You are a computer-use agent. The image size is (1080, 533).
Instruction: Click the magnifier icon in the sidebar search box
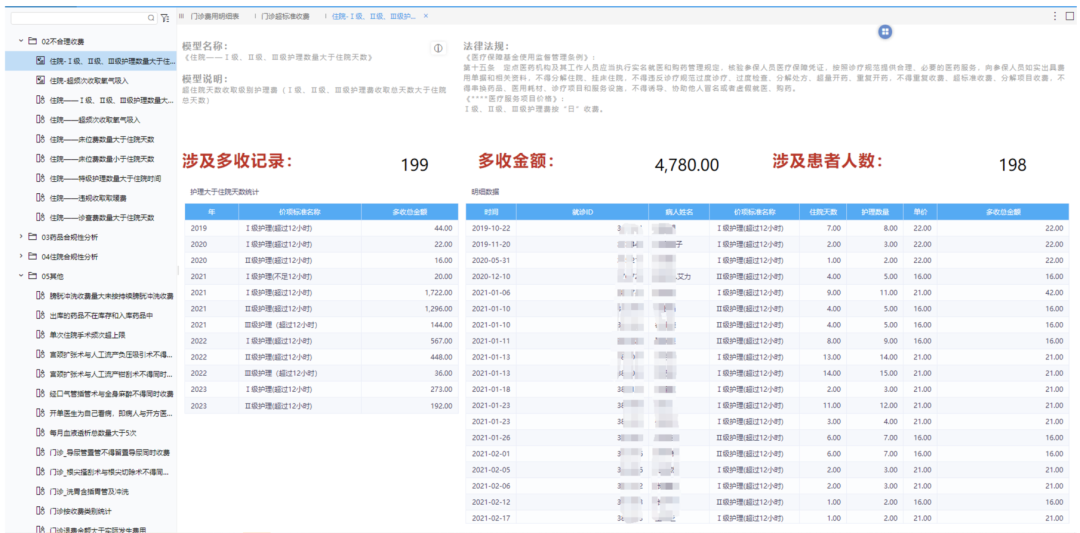(152, 18)
